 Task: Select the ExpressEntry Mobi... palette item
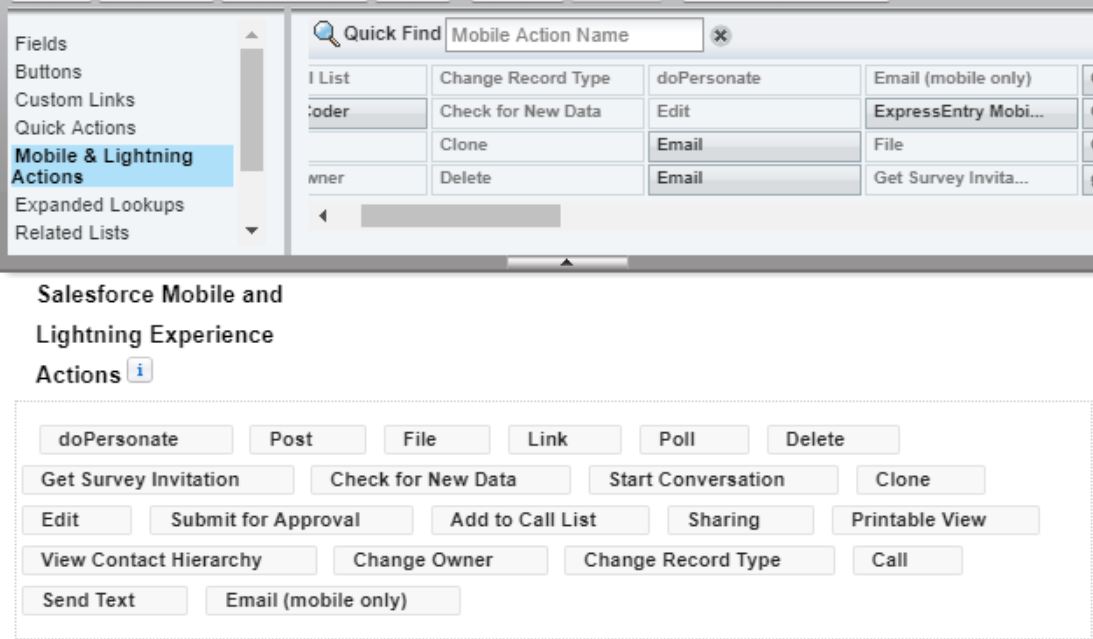[x=971, y=113]
